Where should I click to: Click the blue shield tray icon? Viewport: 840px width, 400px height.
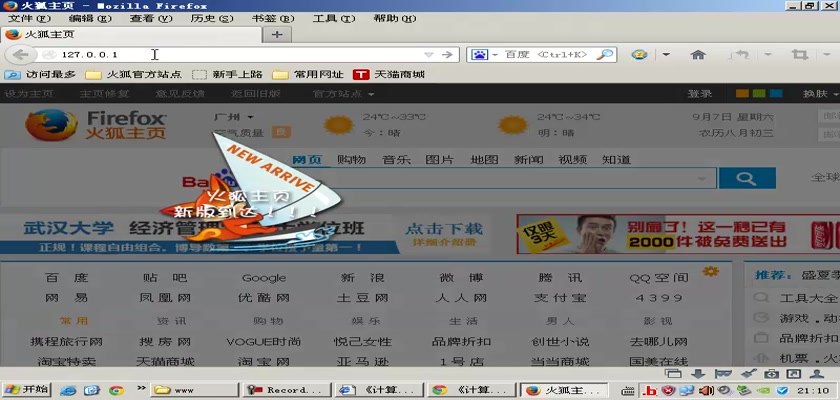782,390
